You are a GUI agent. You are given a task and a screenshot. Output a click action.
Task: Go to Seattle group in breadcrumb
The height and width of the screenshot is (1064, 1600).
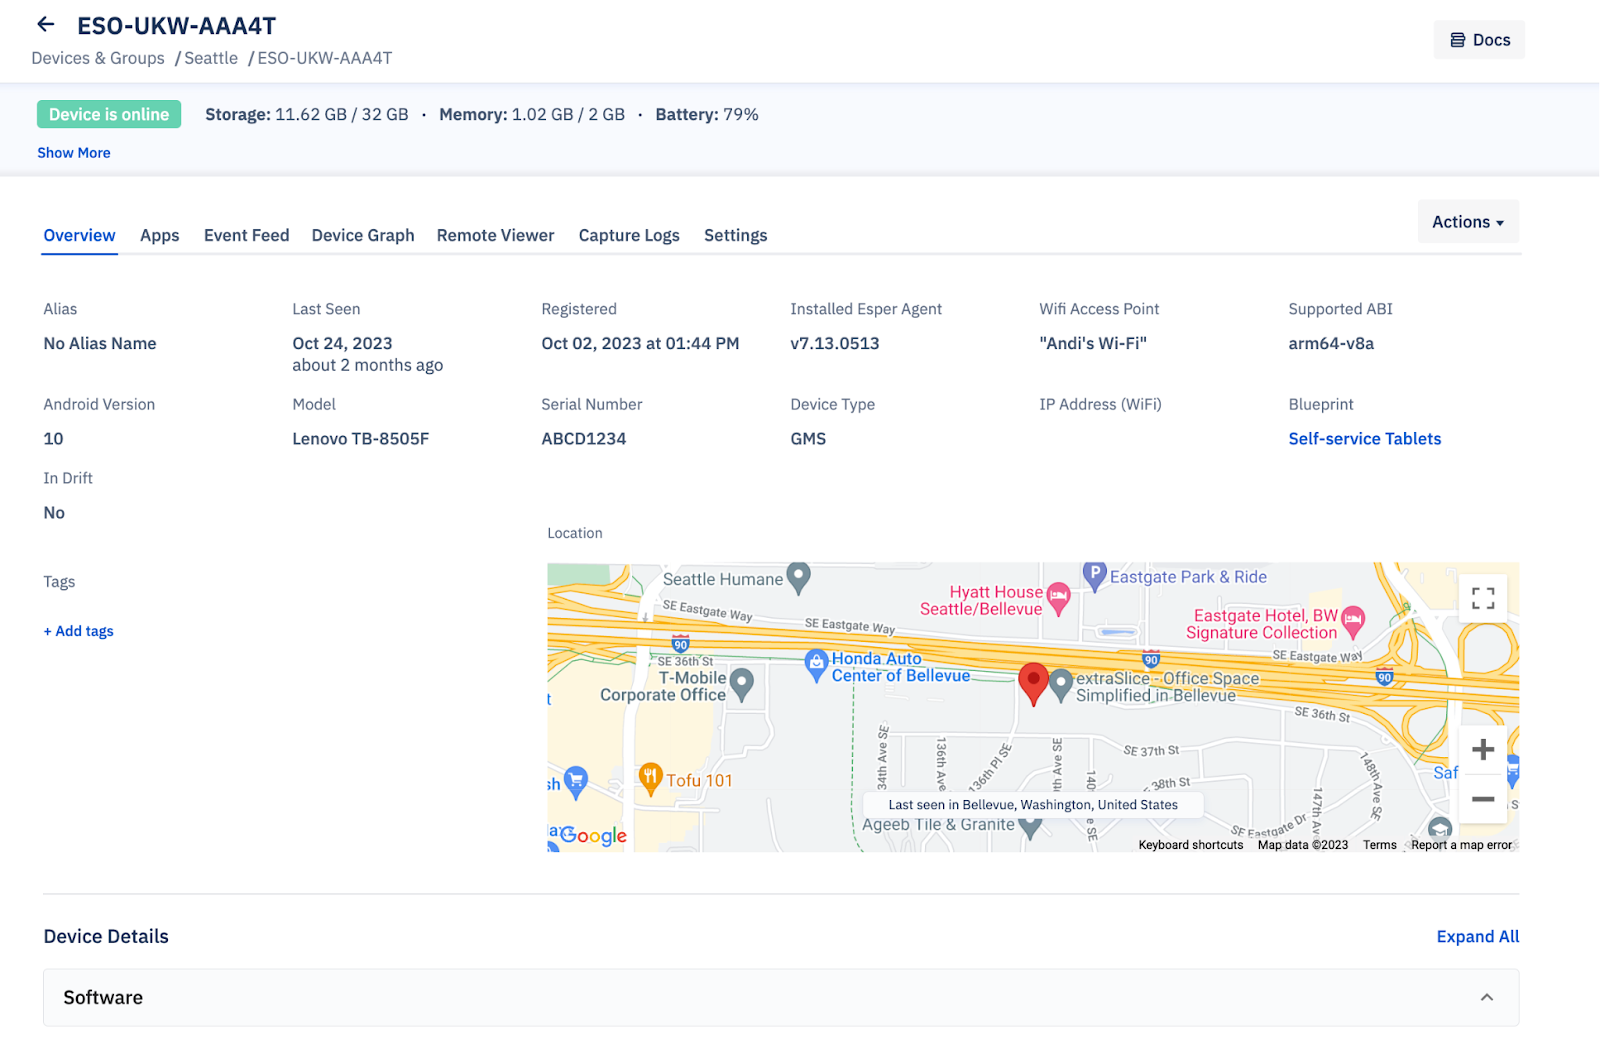[x=211, y=58]
